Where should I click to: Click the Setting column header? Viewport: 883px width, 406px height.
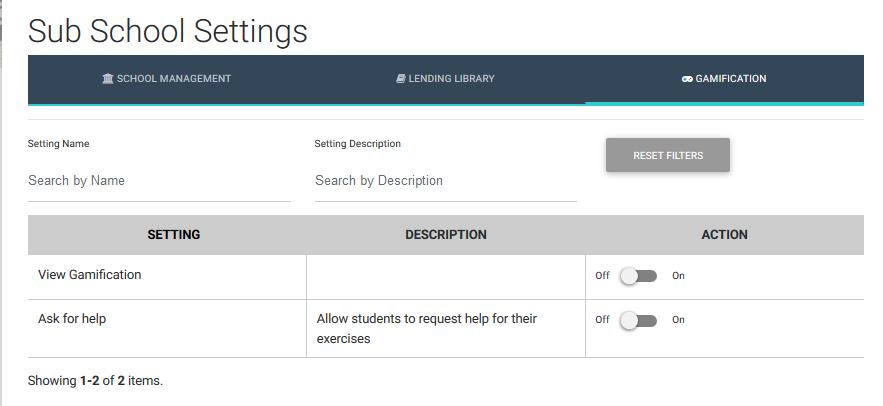pyautogui.click(x=173, y=235)
